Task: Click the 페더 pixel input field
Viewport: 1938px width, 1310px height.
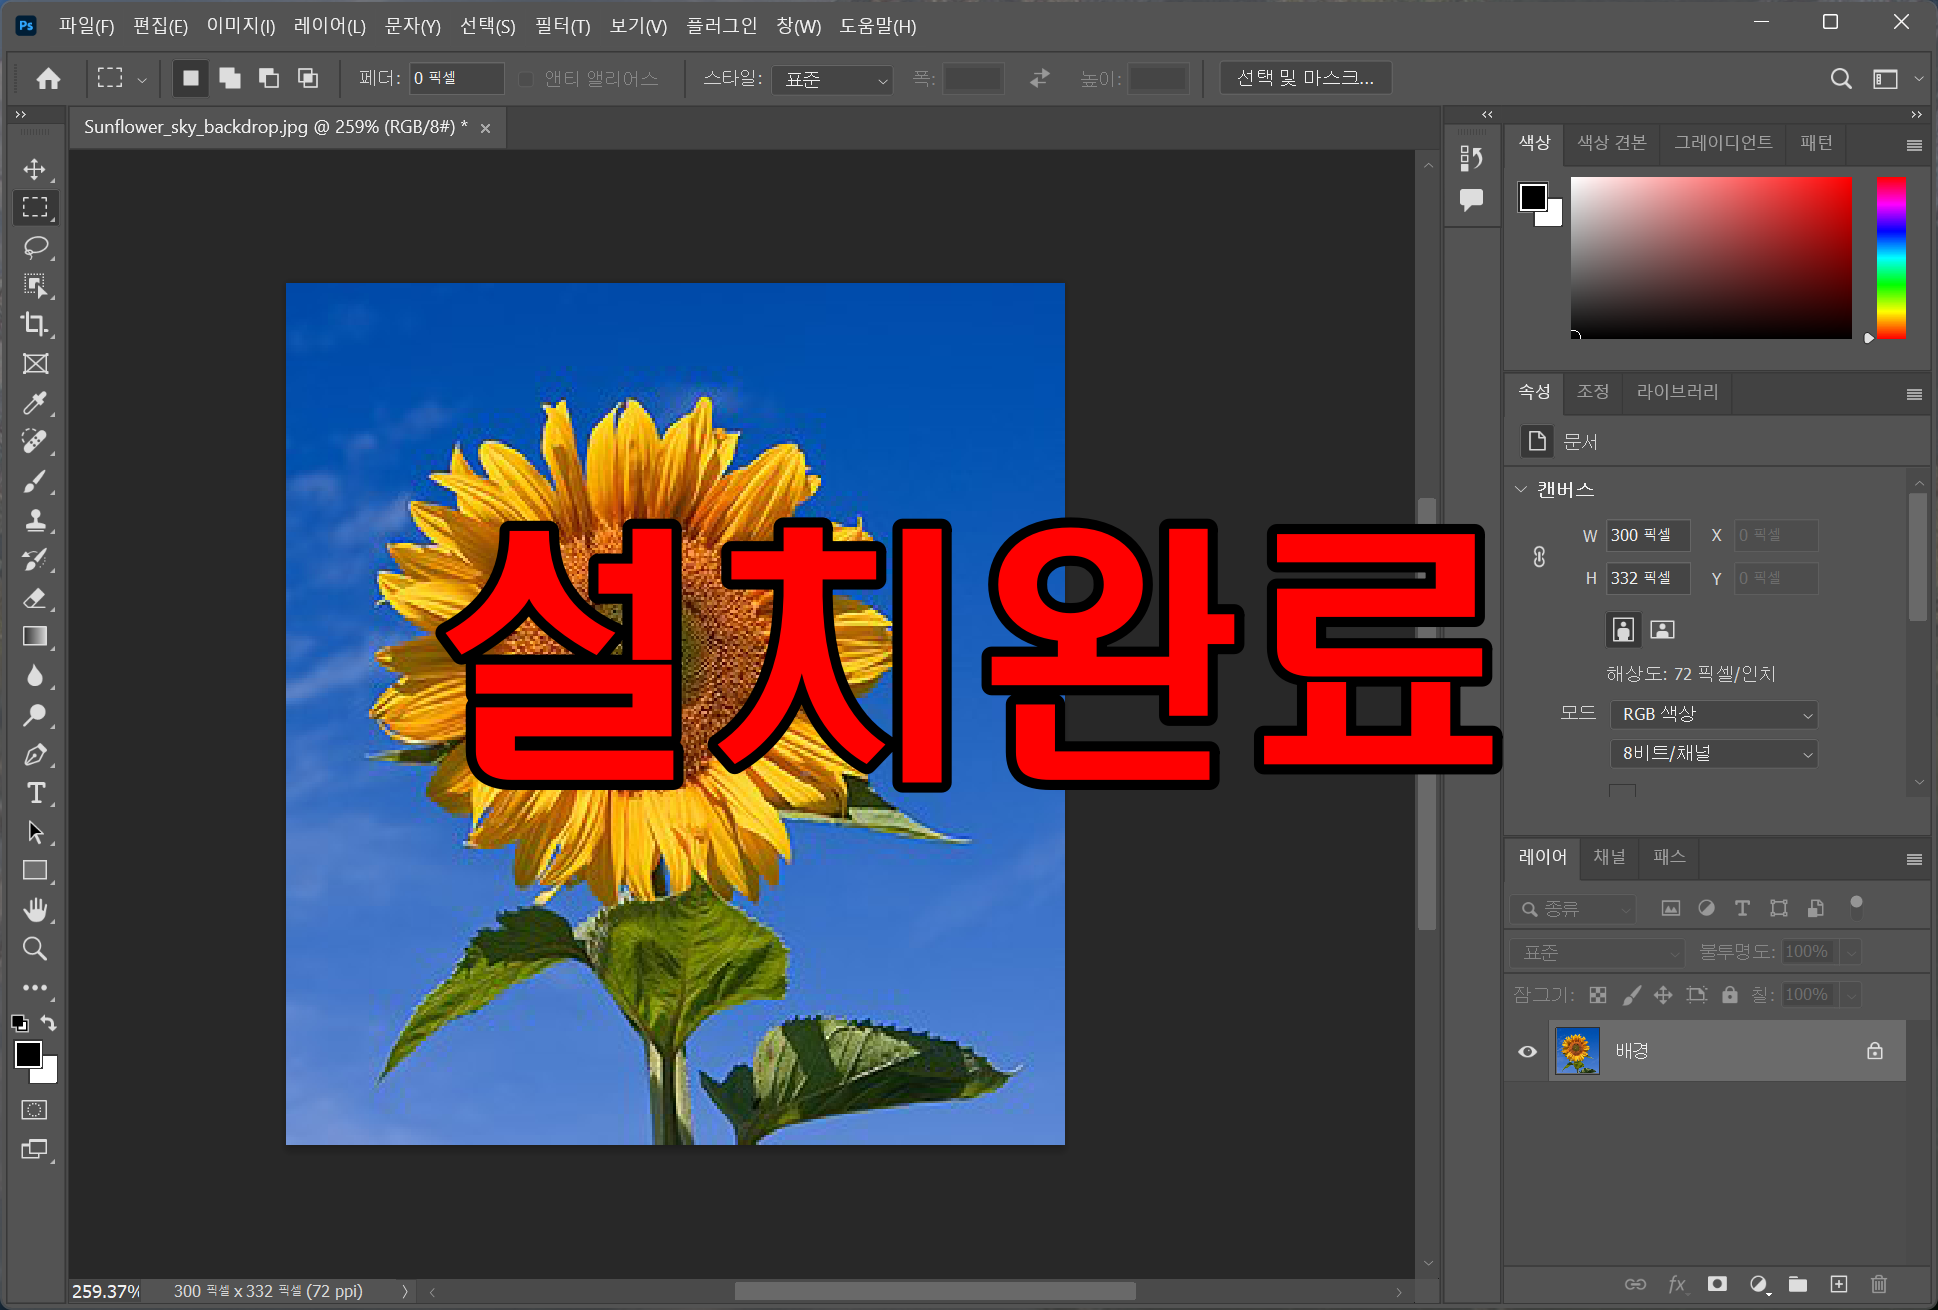Action: pos(456,78)
